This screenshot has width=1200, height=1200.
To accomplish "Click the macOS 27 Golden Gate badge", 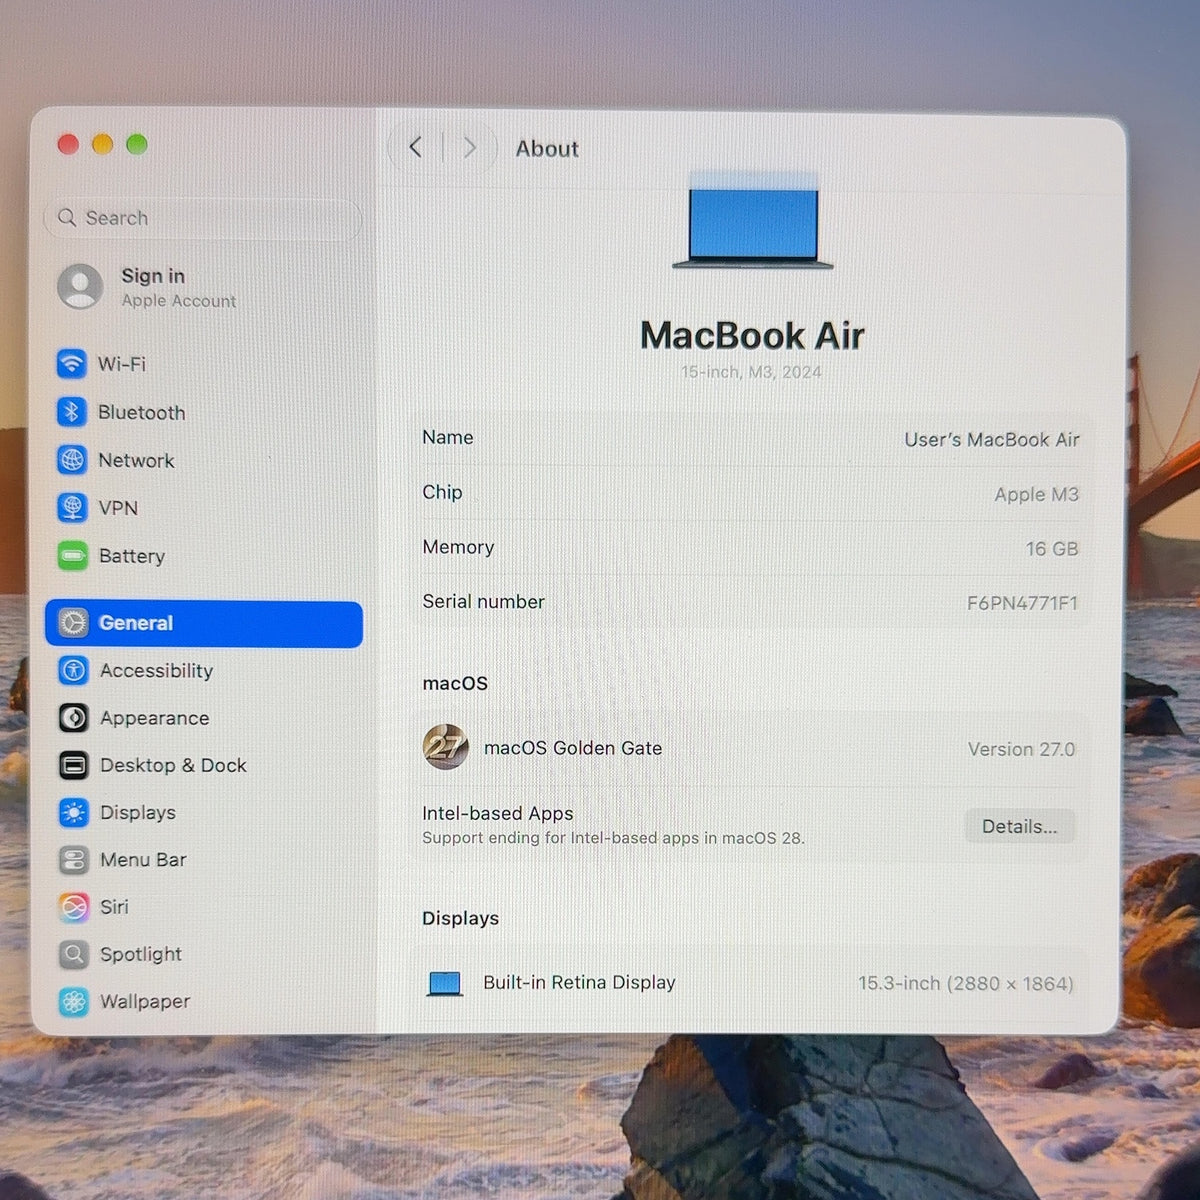I will [445, 747].
